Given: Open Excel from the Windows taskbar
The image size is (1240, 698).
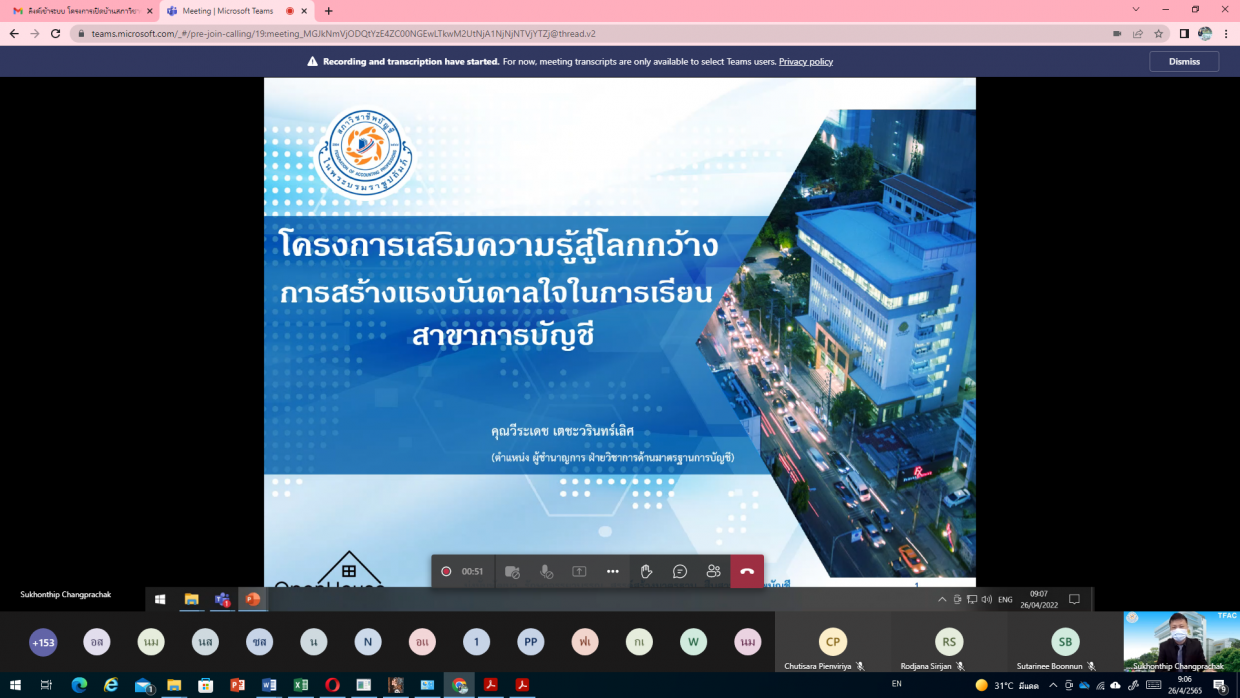Looking at the screenshot, I should pyautogui.click(x=300, y=685).
